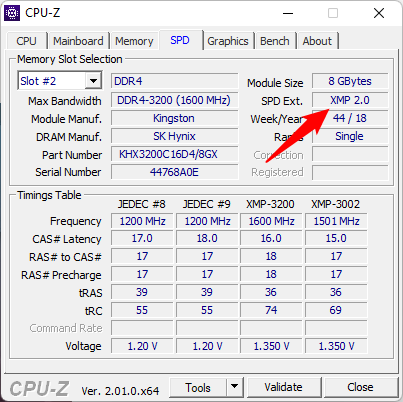
Task: Click XMP-3002 CAS# Latency 15.0 cell
Action: [x=336, y=238]
